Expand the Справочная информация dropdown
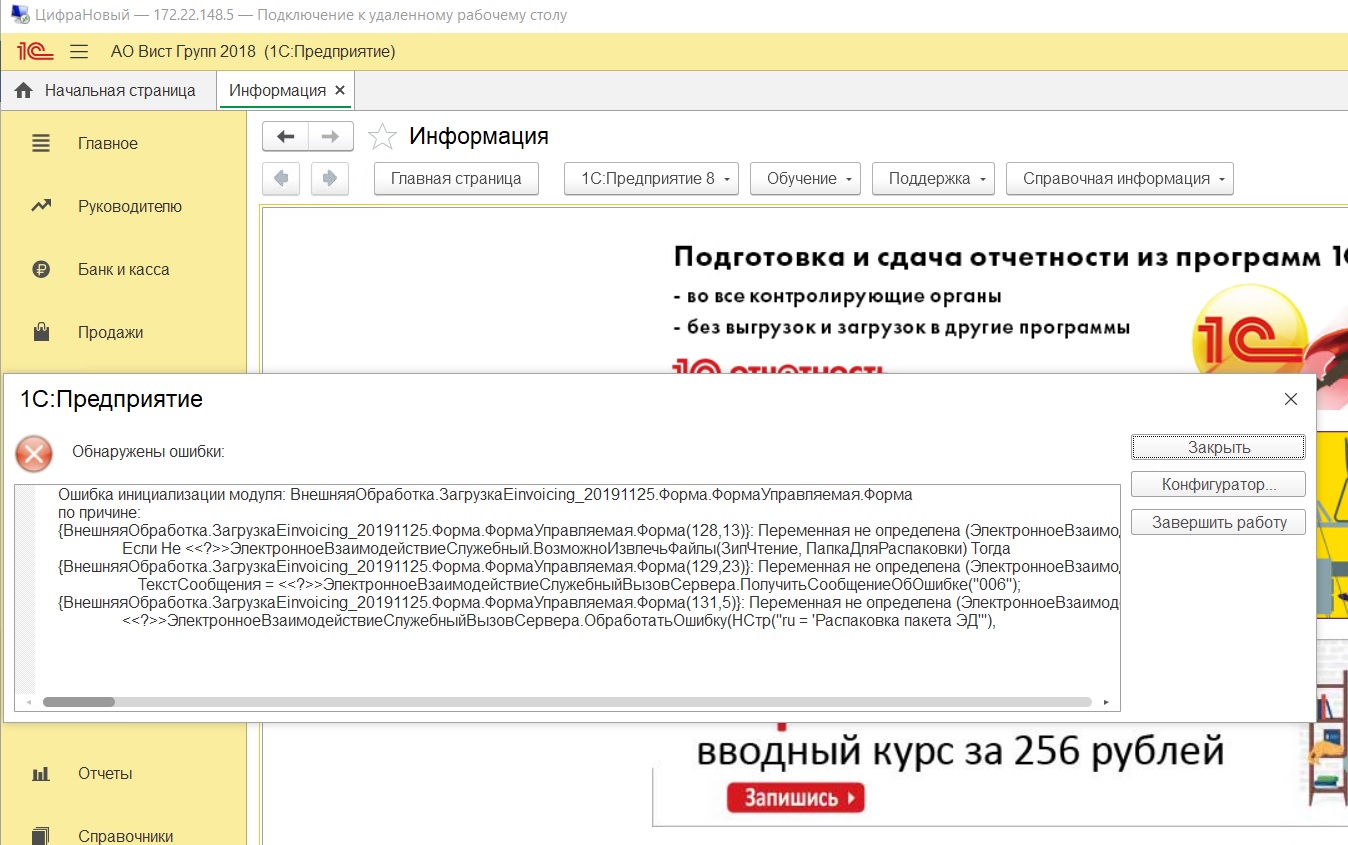The height and width of the screenshot is (845, 1348). tap(1120, 178)
